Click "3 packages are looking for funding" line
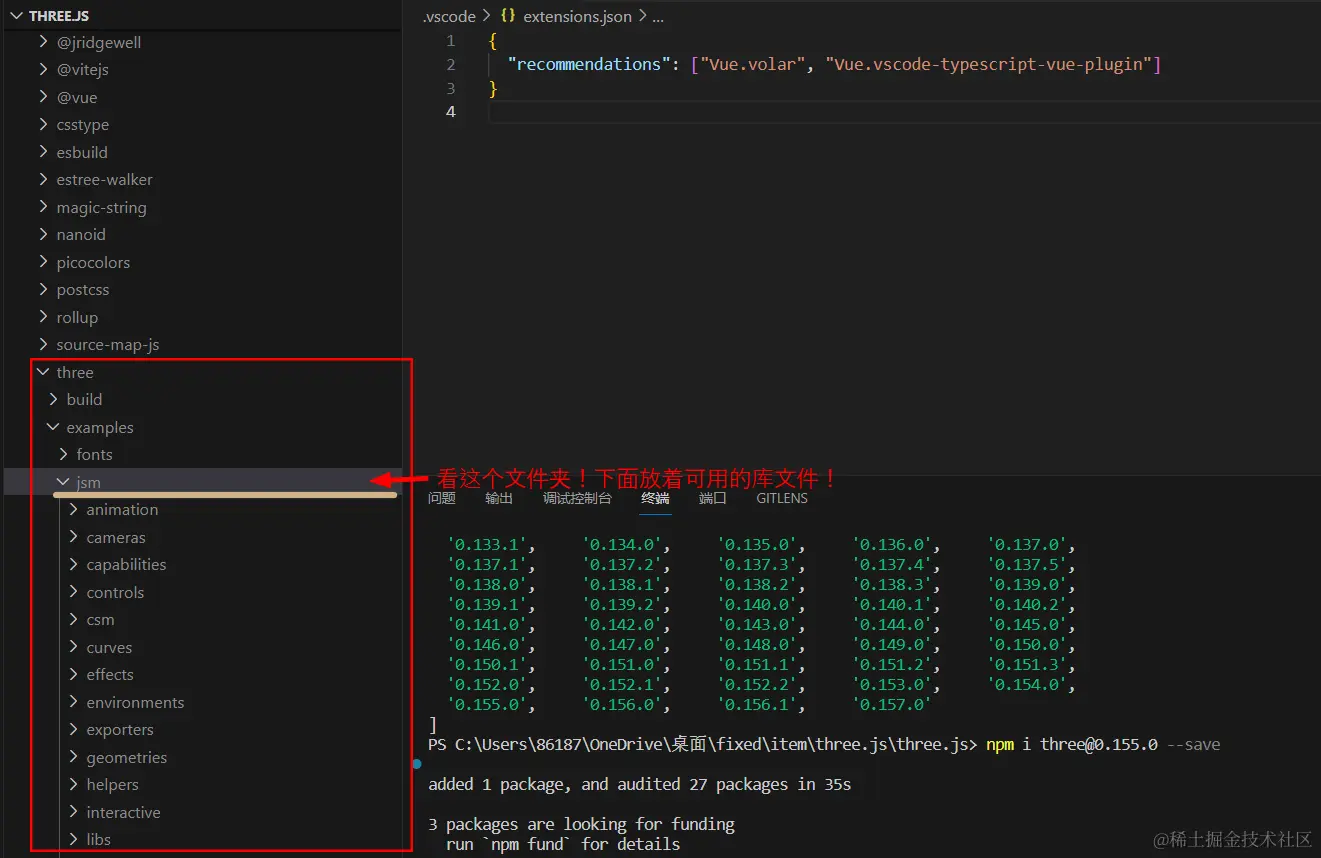The width and height of the screenshot is (1321, 858). [581, 824]
